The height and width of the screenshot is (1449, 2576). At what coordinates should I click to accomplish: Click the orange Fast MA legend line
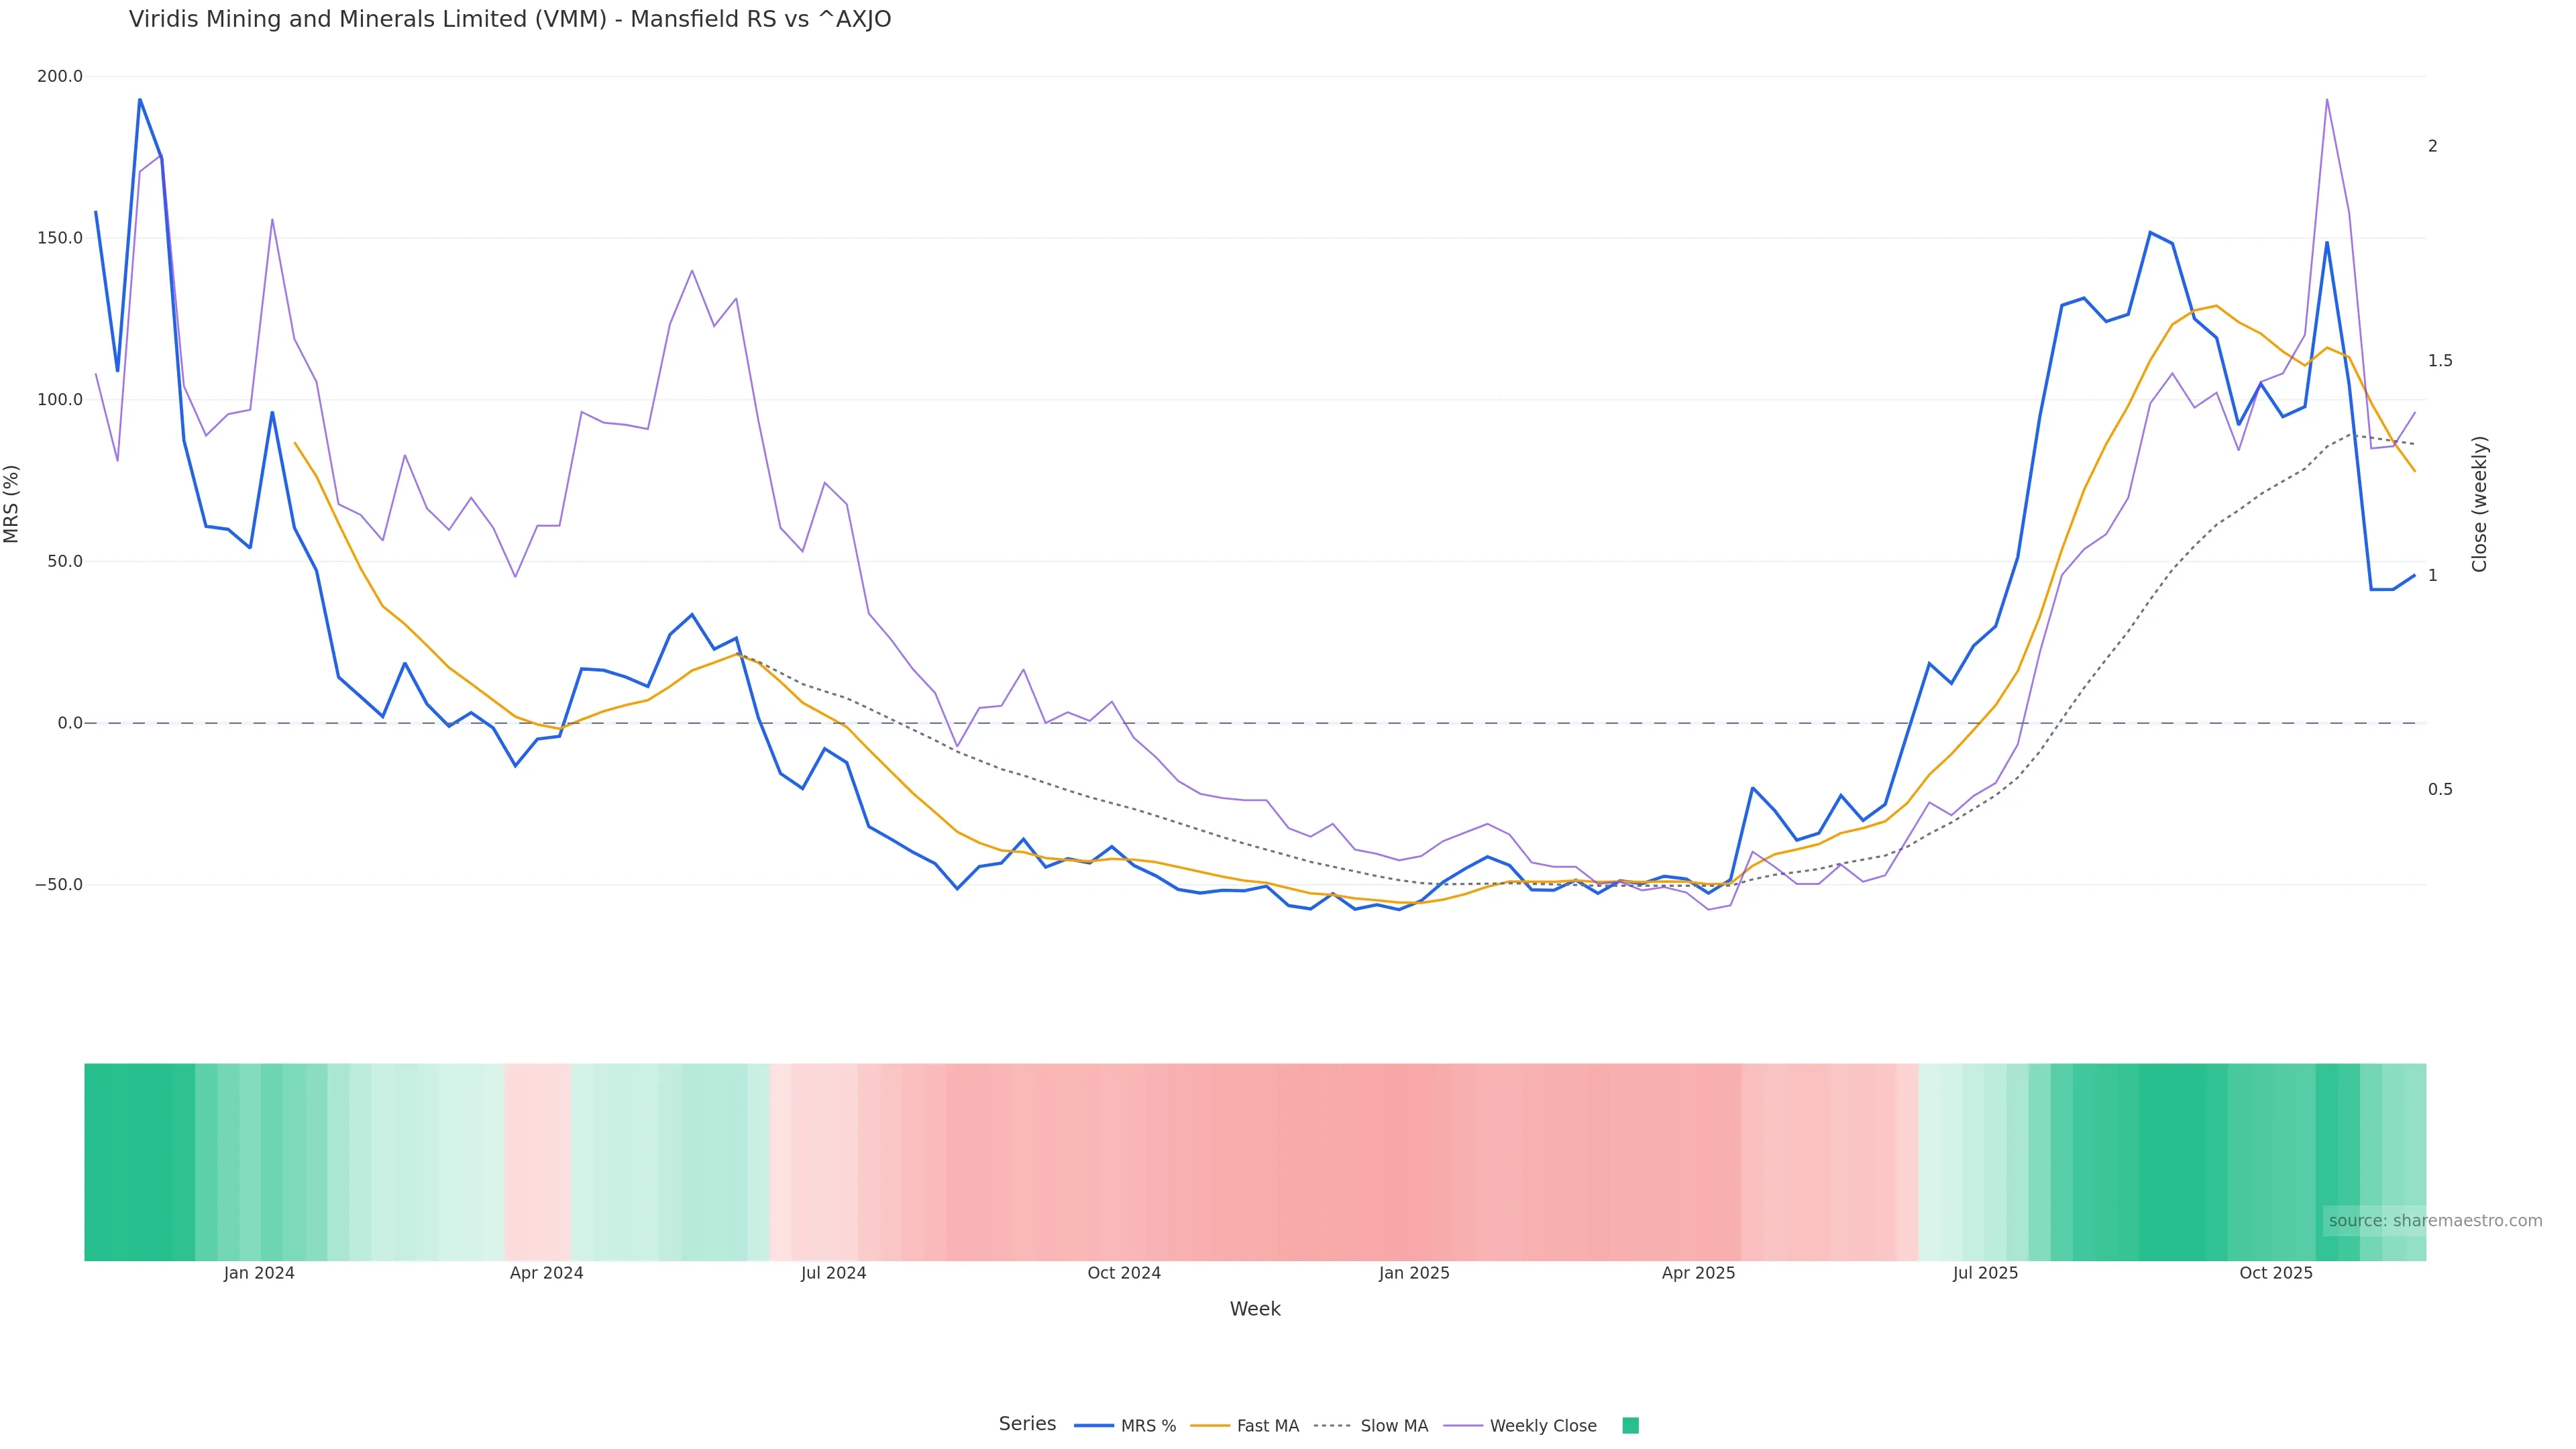1210,1426
